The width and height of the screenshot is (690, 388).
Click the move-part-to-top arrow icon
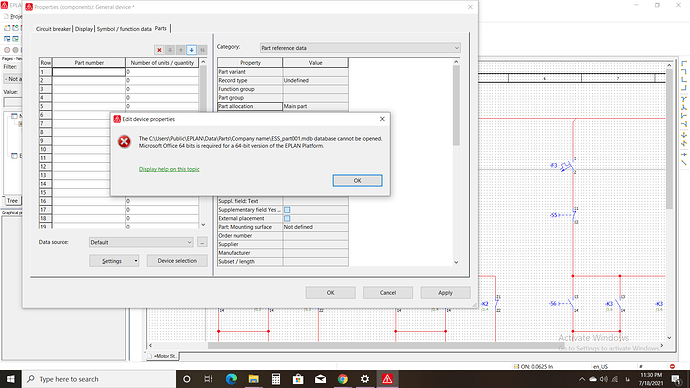tap(170, 50)
